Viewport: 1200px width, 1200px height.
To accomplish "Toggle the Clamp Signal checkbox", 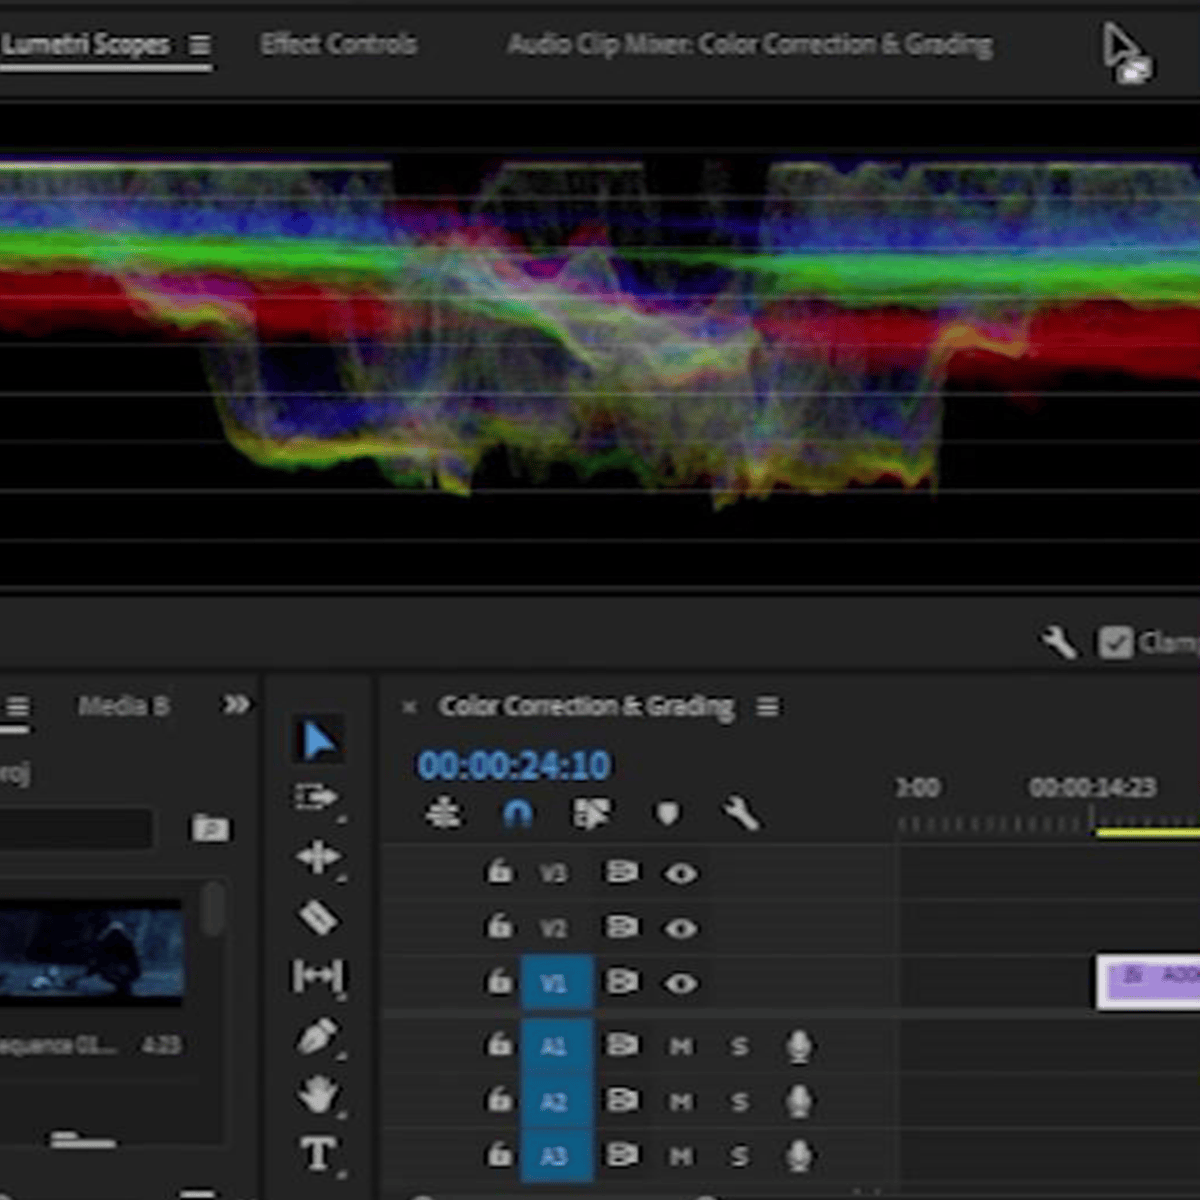I will tap(1115, 642).
